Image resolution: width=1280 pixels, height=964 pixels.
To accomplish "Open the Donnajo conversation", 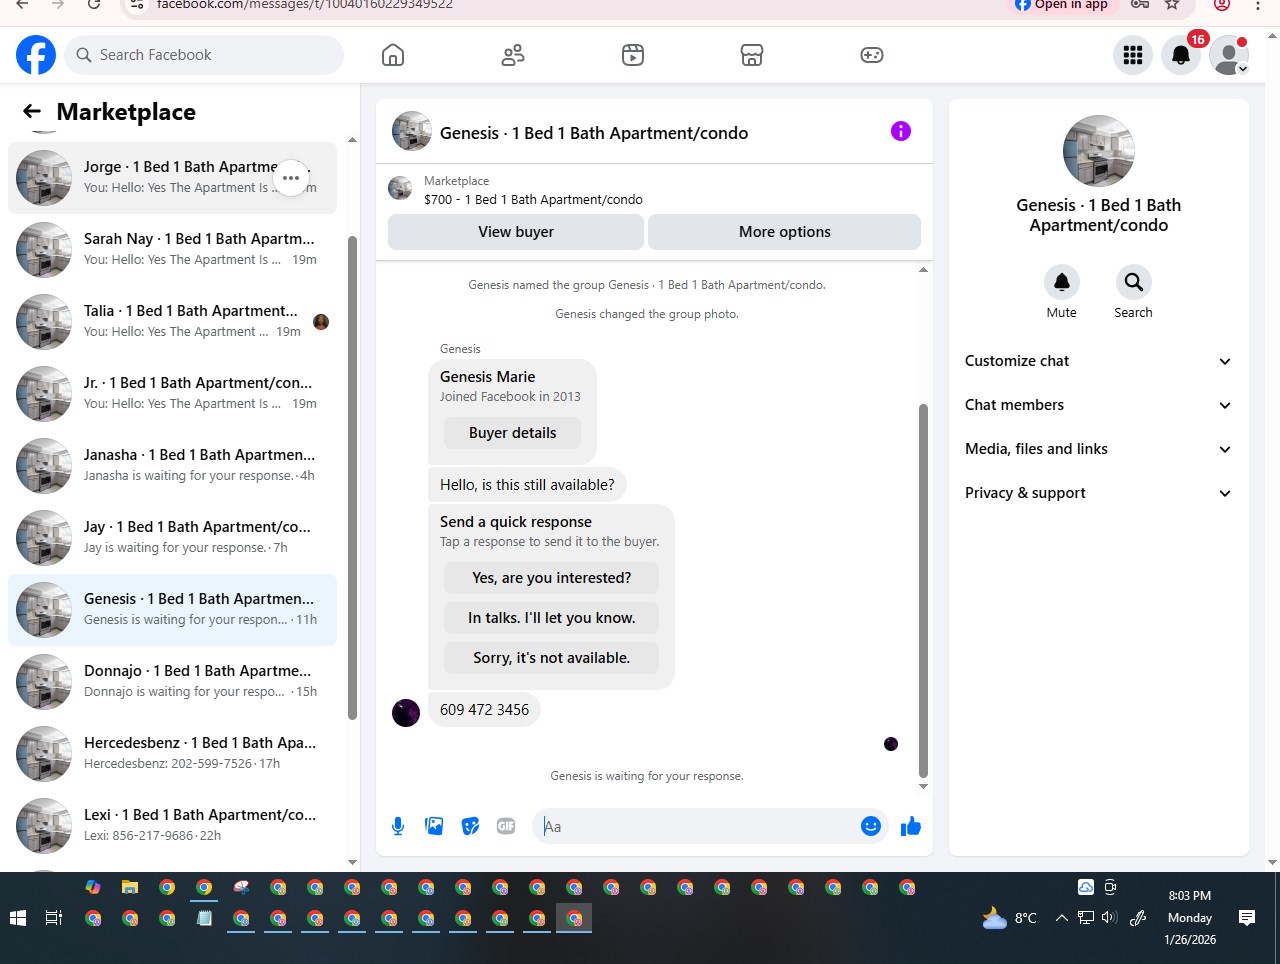I will 172,682.
